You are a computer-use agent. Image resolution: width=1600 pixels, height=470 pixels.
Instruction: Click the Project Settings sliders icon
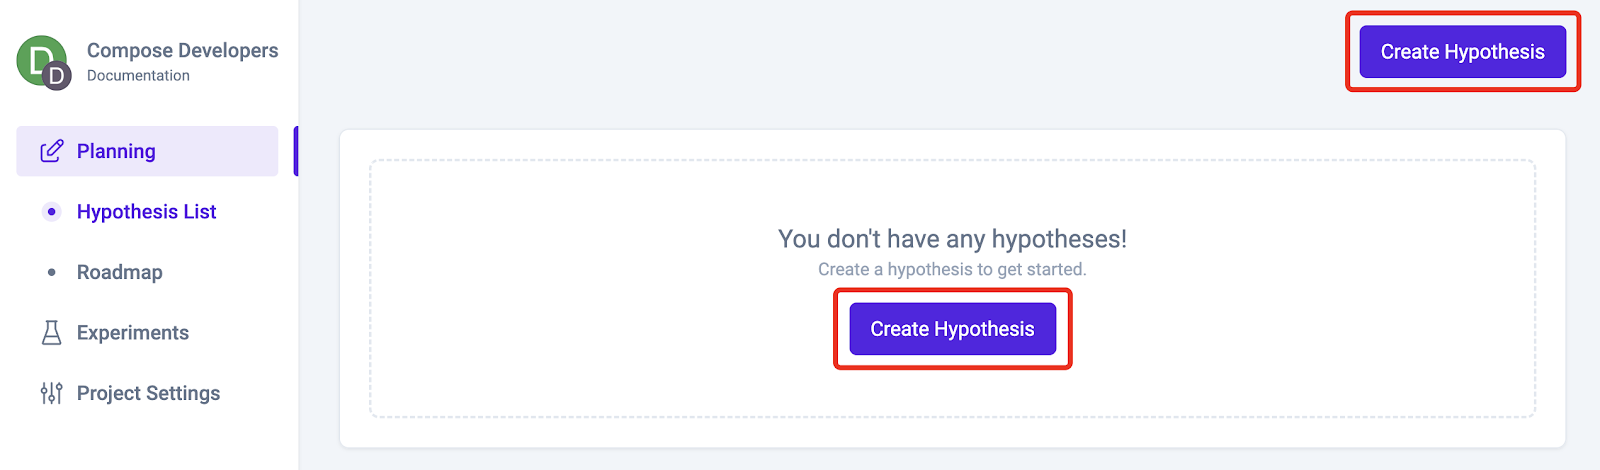pyautogui.click(x=51, y=393)
